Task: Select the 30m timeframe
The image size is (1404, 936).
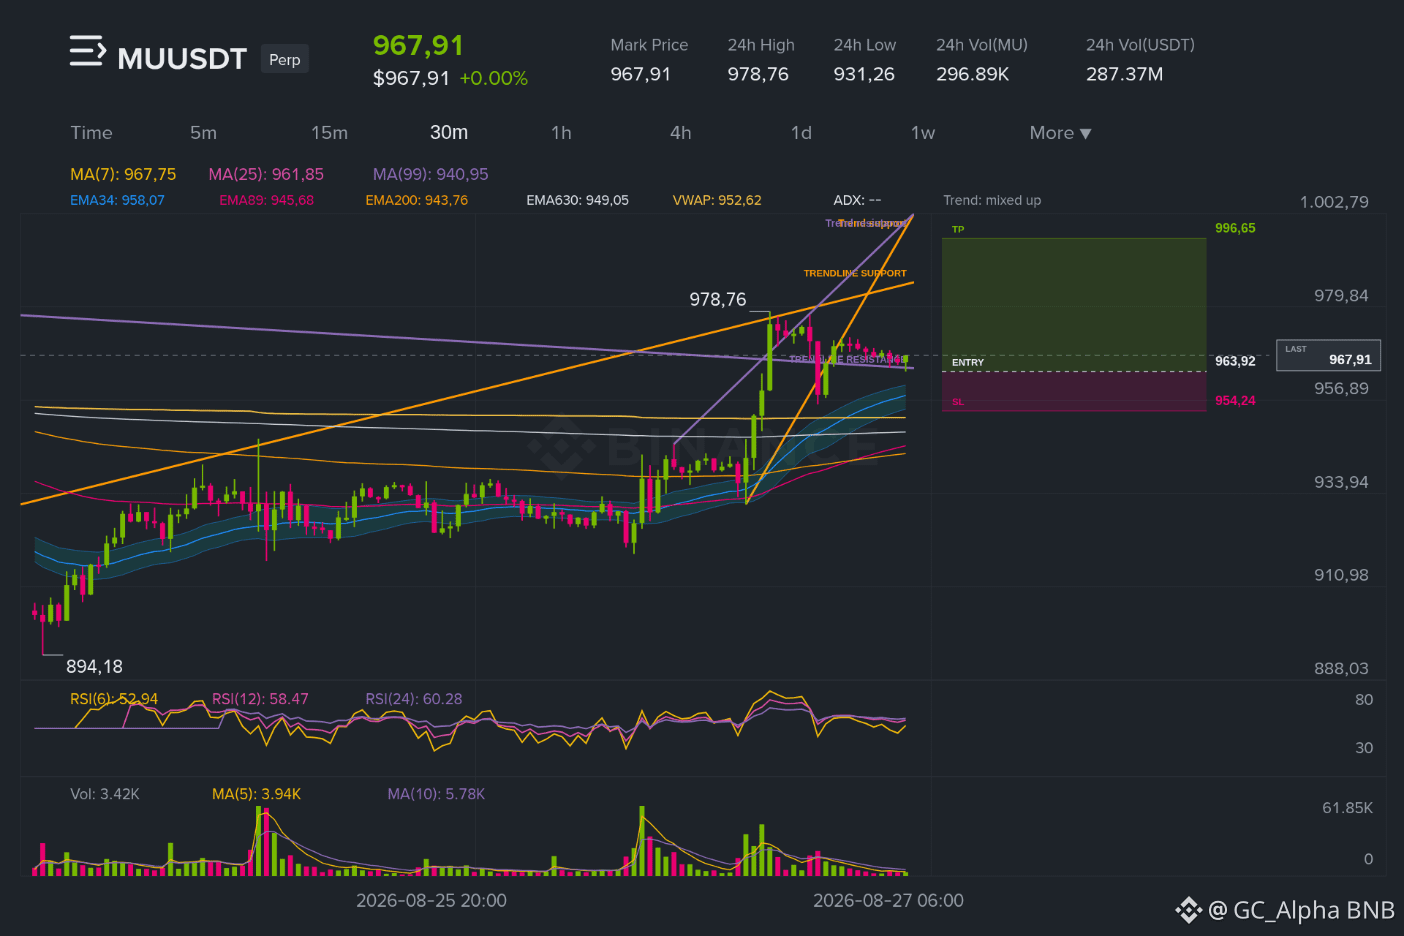Action: pyautogui.click(x=449, y=133)
